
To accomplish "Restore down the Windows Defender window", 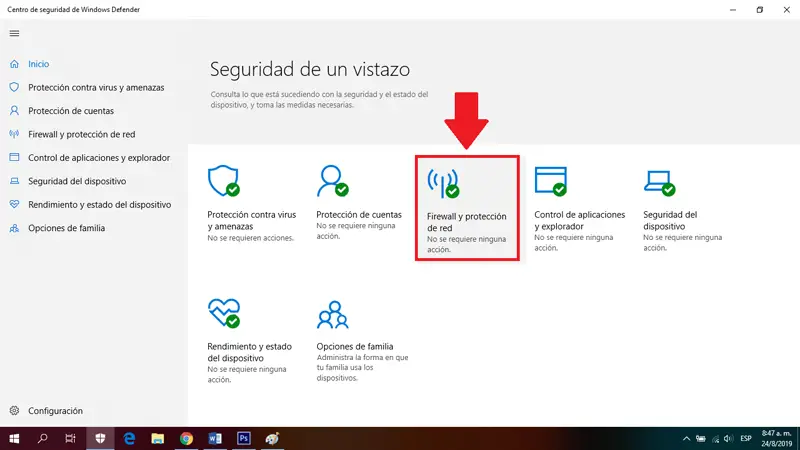I will pos(760,10).
